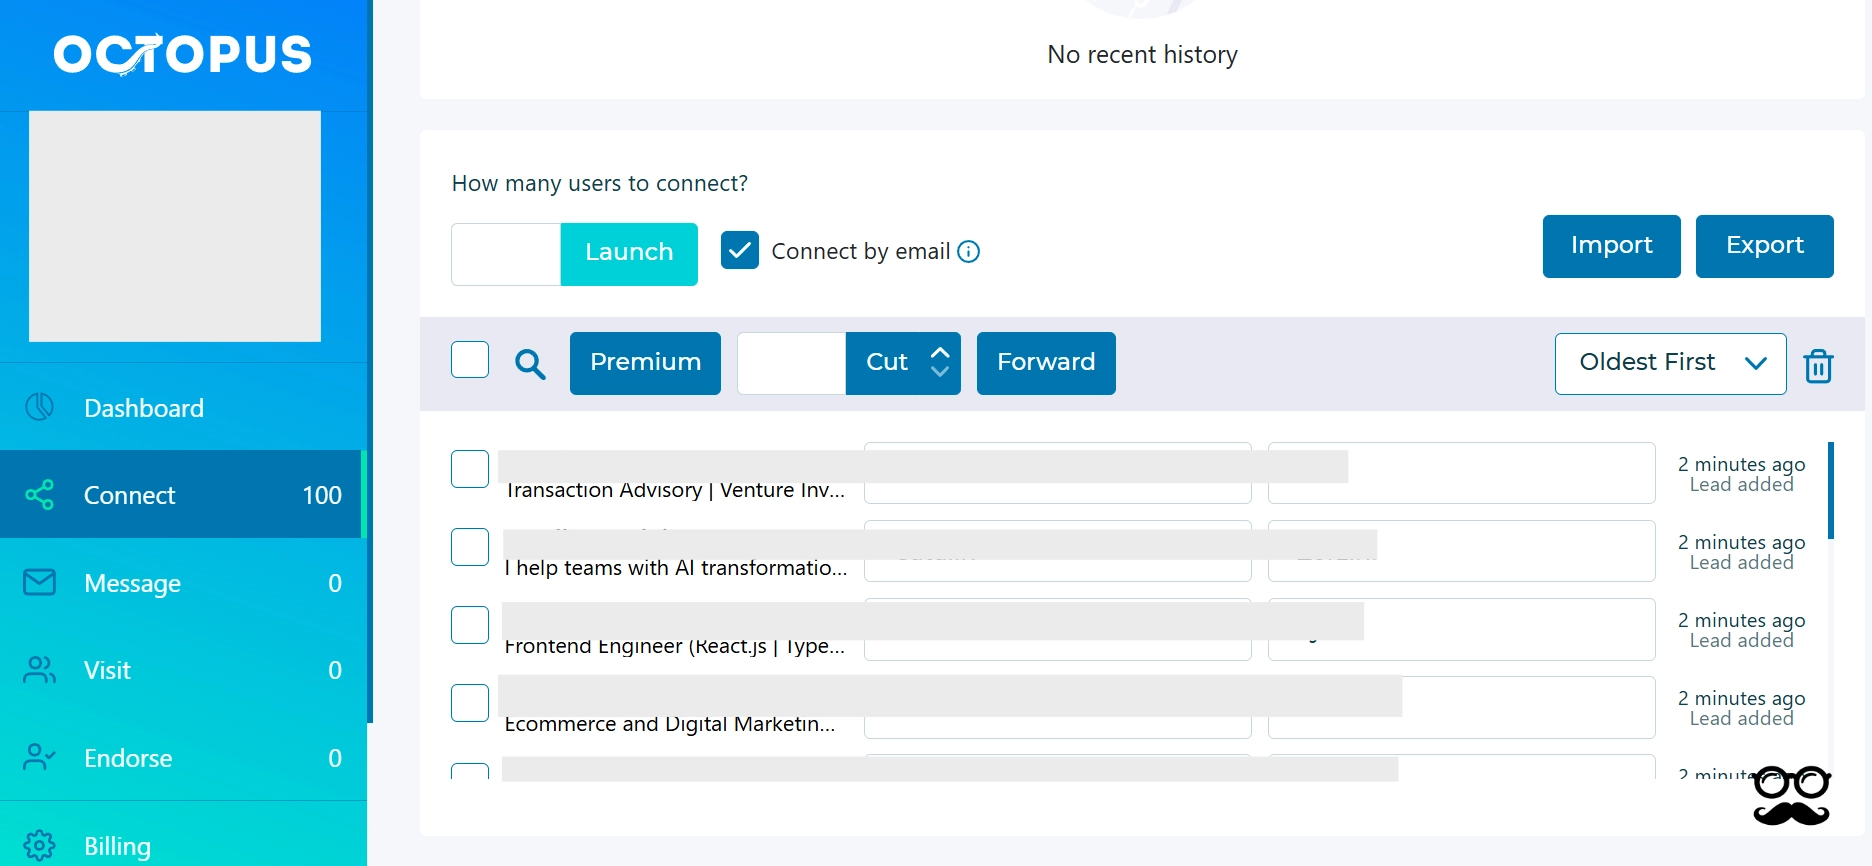
Task: Click the Launch button
Action: click(x=629, y=254)
